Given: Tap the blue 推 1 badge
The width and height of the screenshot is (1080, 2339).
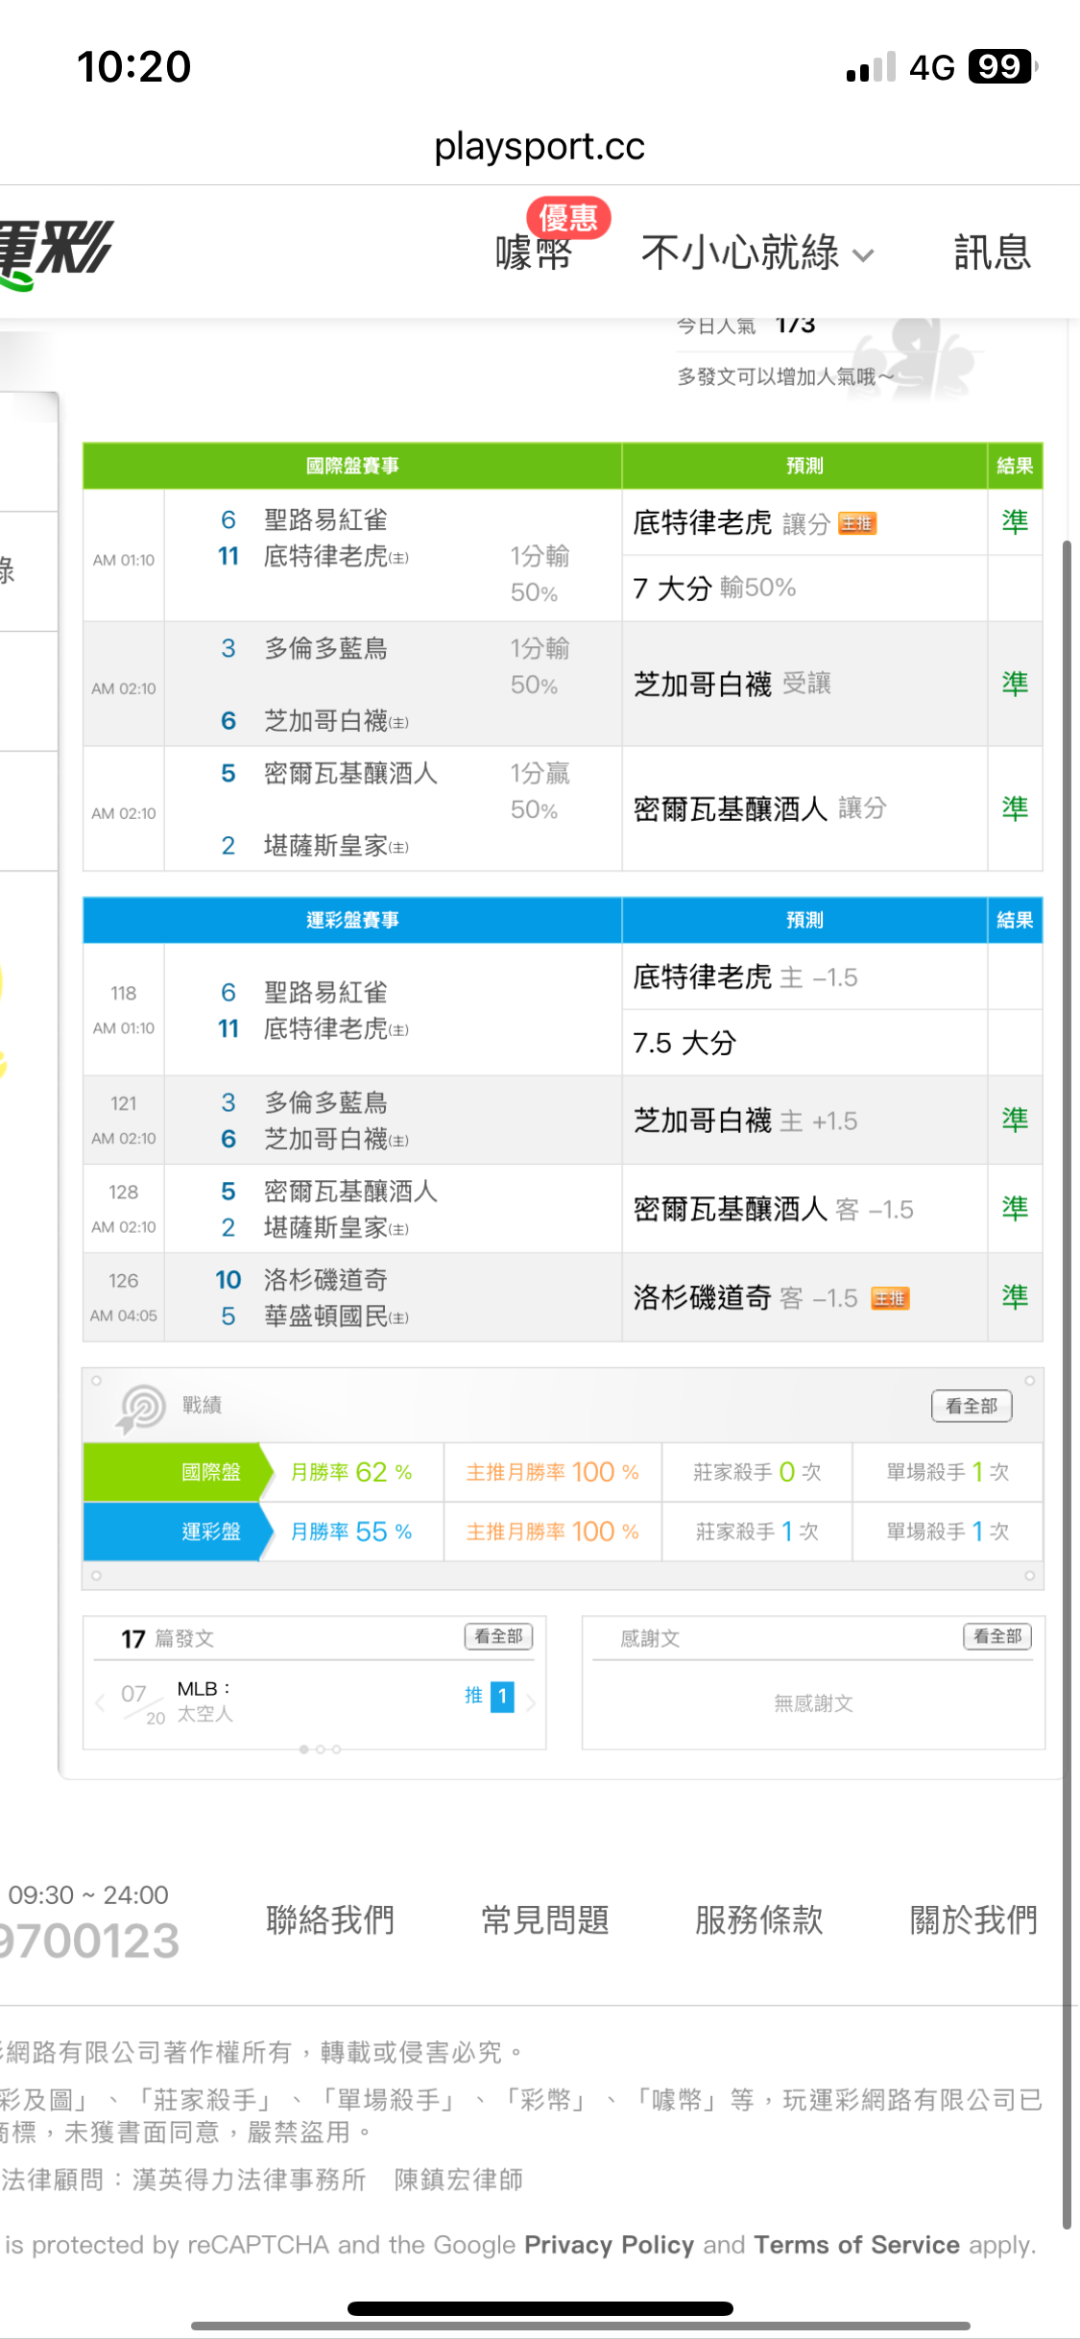Looking at the screenshot, I should pos(501,1696).
